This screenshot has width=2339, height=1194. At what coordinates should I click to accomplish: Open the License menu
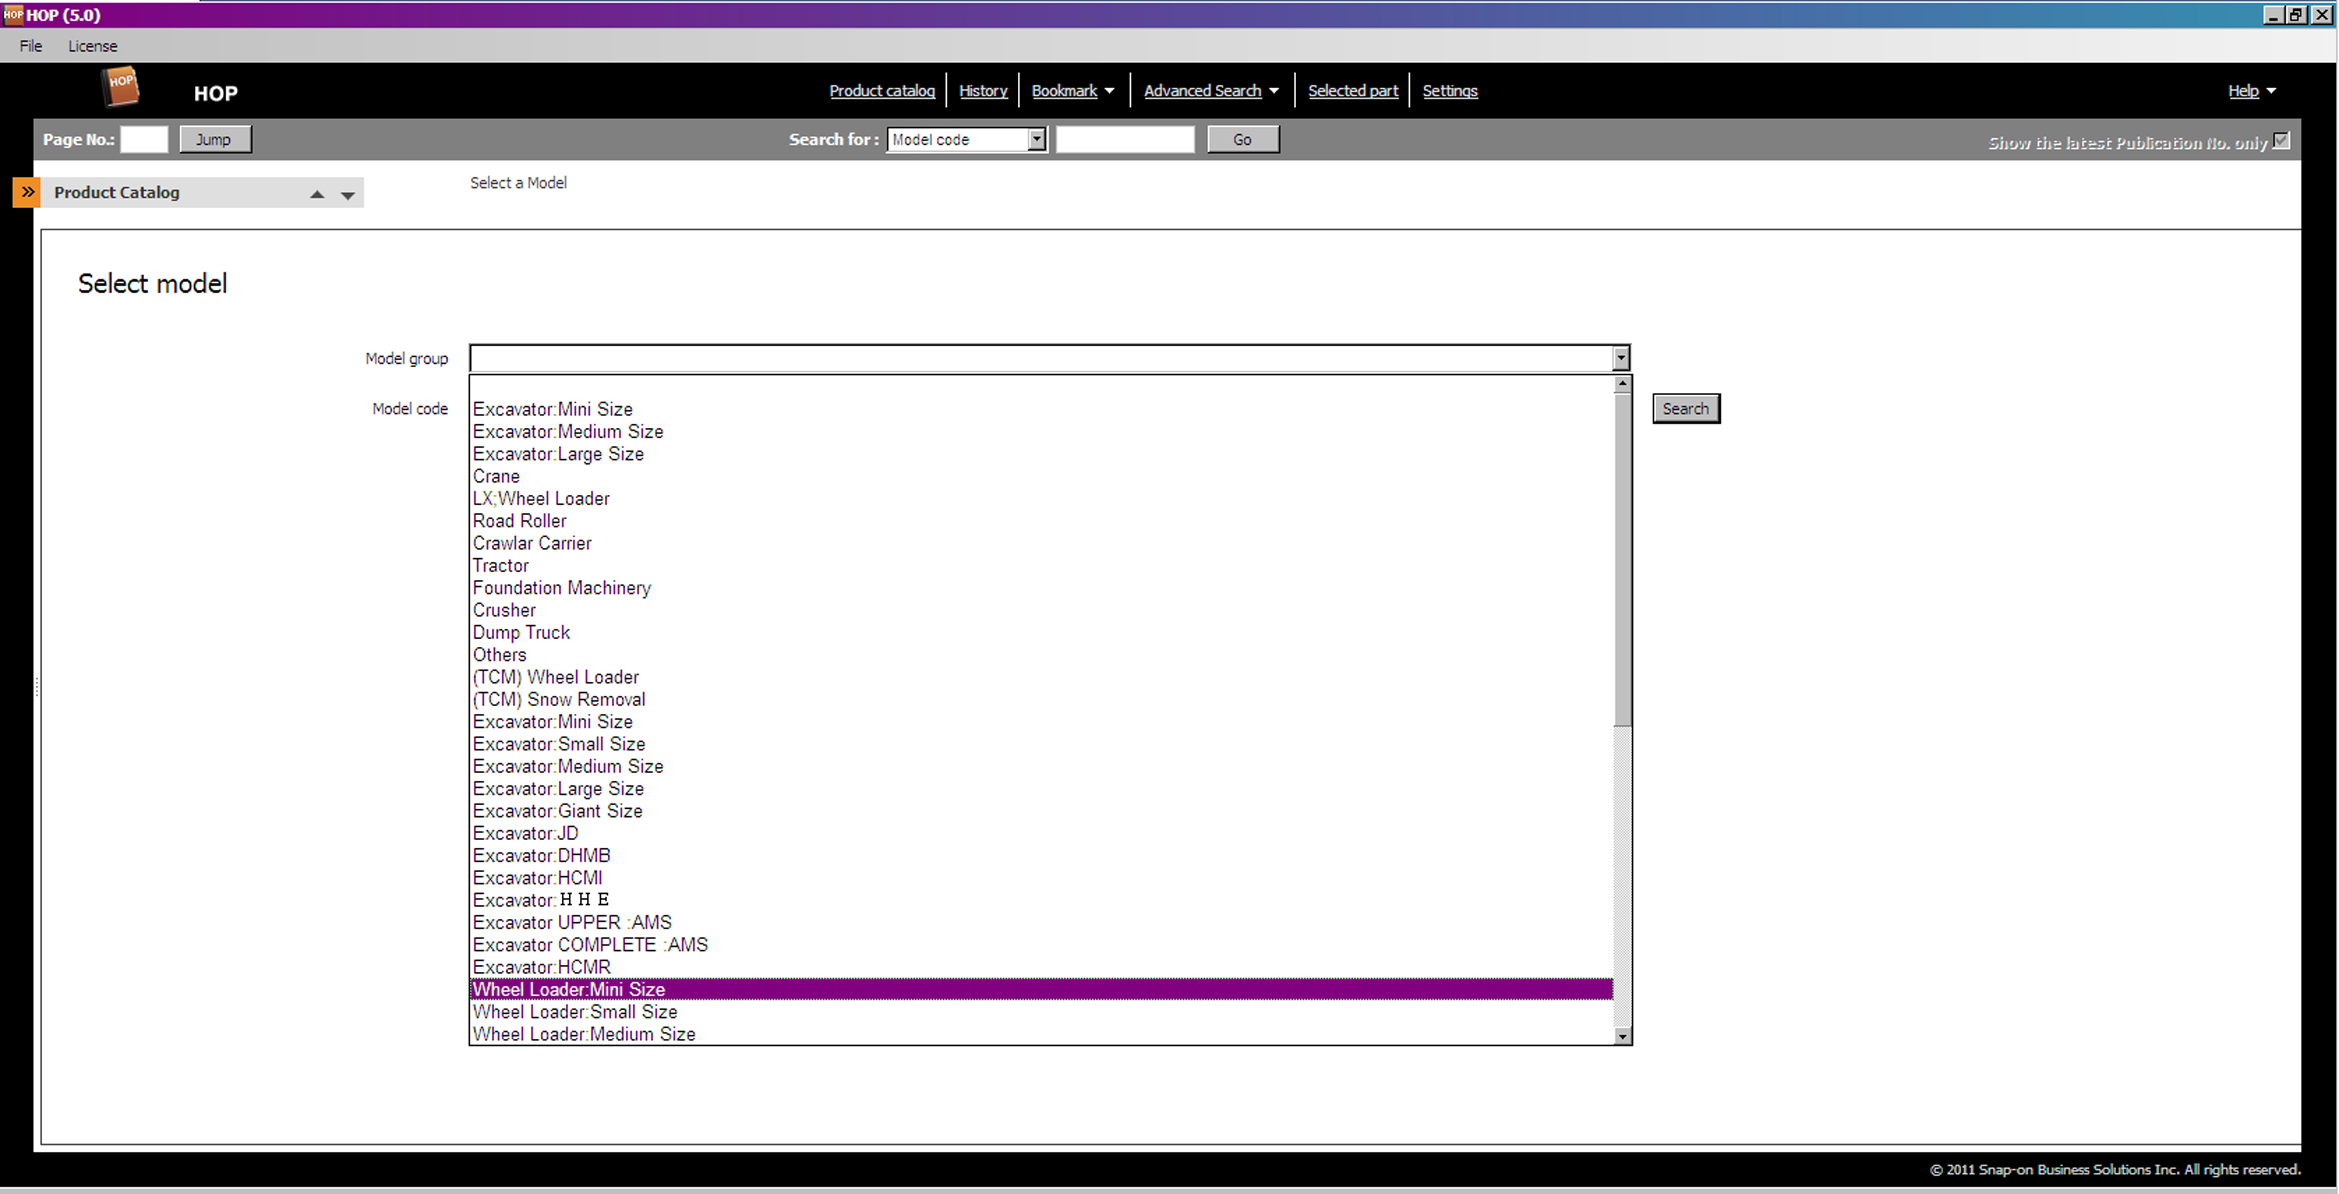tap(92, 46)
